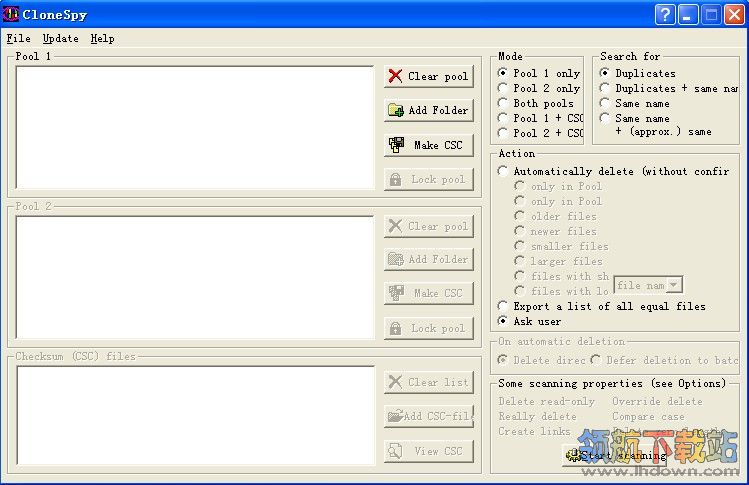The width and height of the screenshot is (749, 485).
Task: Click Add Folder button in Pool 1
Action: click(x=428, y=110)
